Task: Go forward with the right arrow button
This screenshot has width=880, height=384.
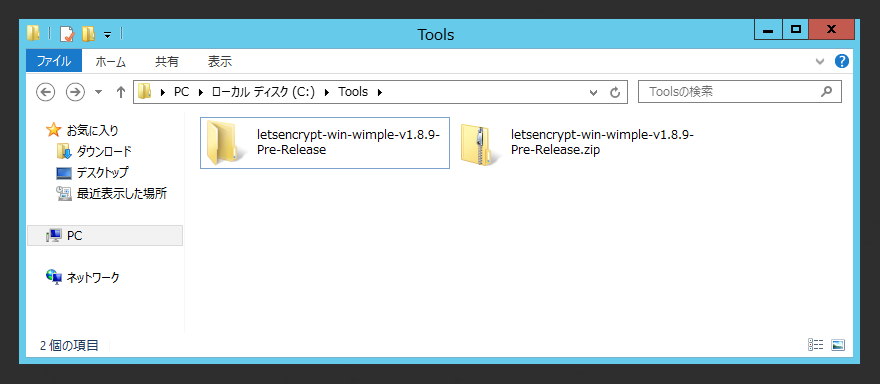Action: [75, 92]
